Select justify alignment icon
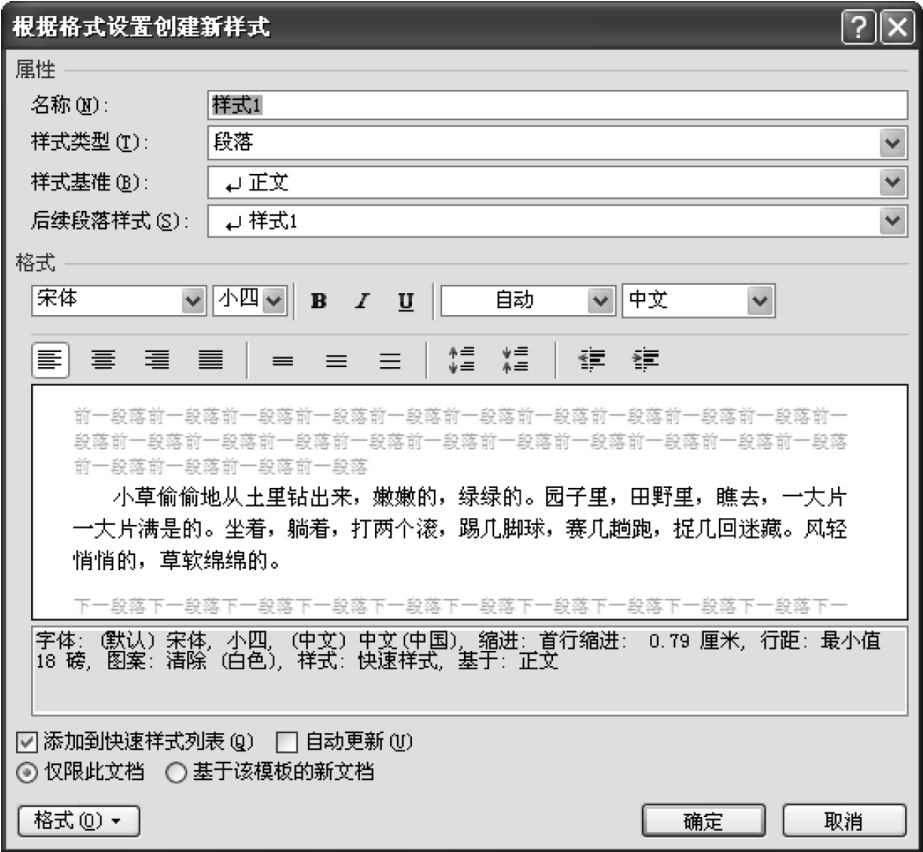Viewport: 923px width, 852px height. tap(210, 359)
